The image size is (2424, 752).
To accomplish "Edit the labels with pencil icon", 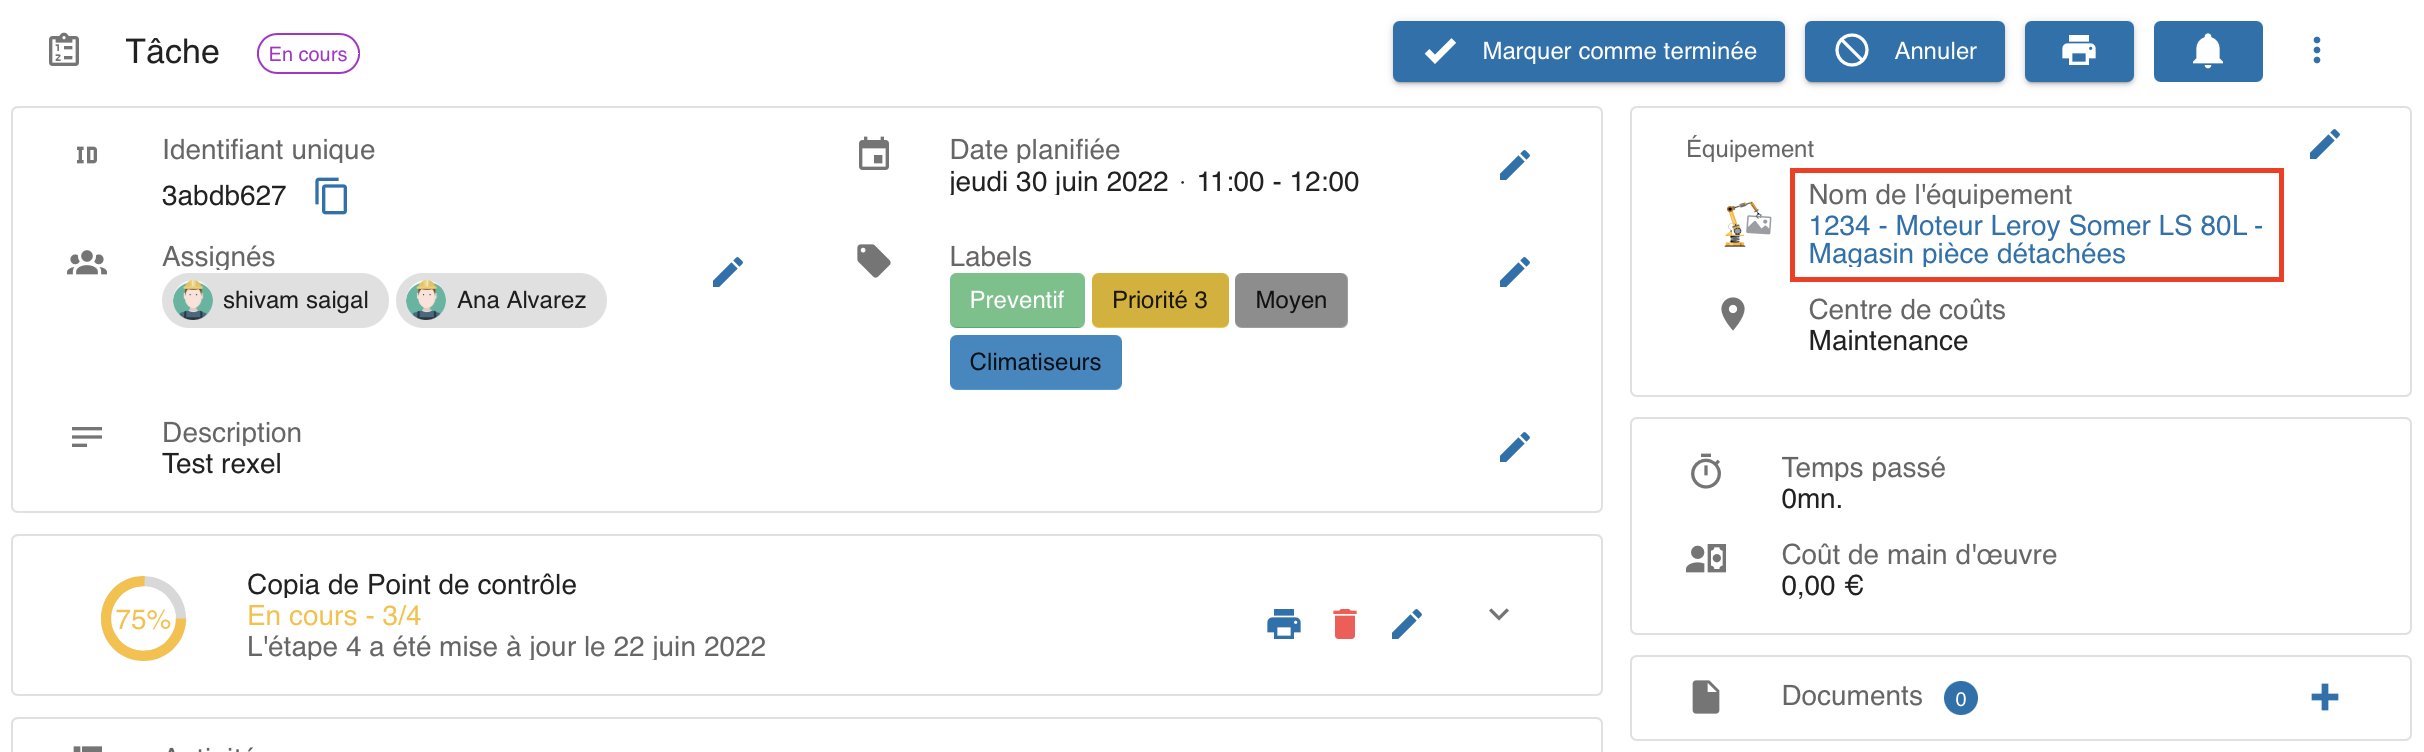I will (x=1514, y=272).
